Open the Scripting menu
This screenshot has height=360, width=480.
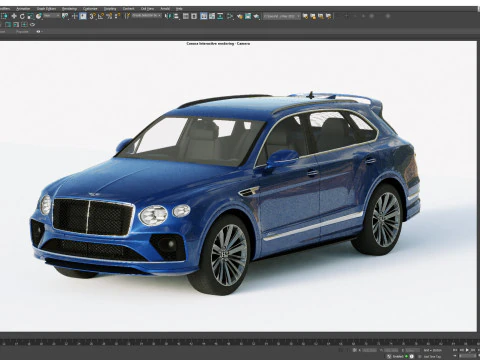(110, 9)
